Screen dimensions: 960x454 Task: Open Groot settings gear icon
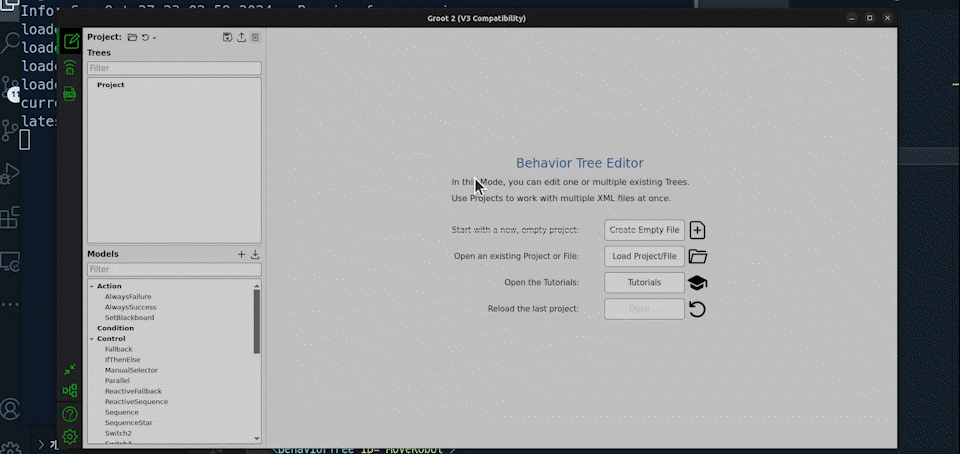[70, 436]
